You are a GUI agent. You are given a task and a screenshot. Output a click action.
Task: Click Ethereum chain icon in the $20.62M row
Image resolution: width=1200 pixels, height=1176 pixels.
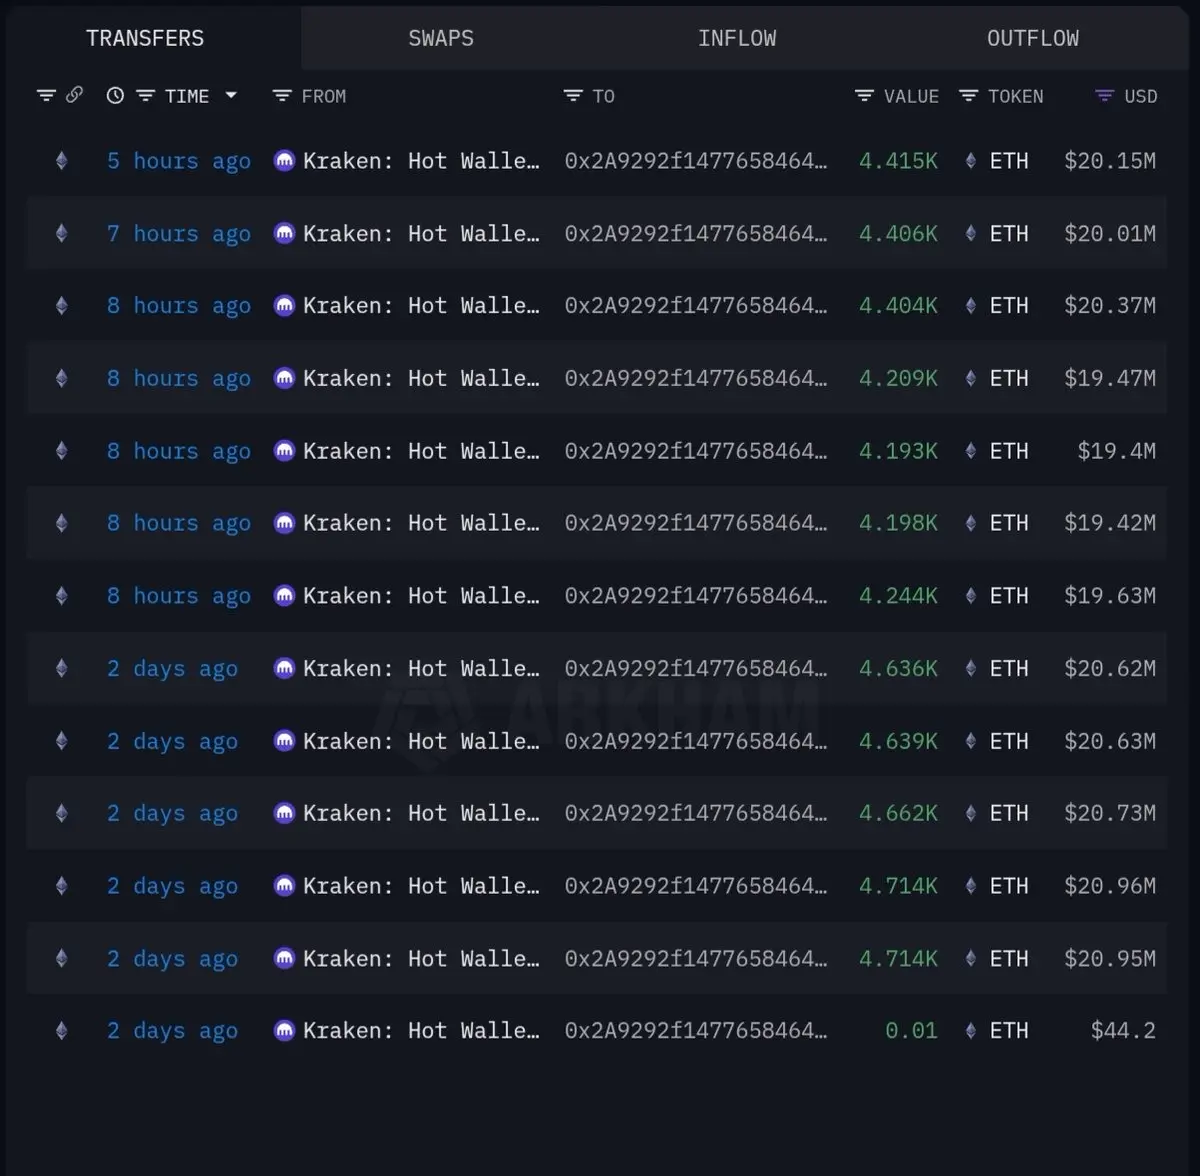point(62,668)
